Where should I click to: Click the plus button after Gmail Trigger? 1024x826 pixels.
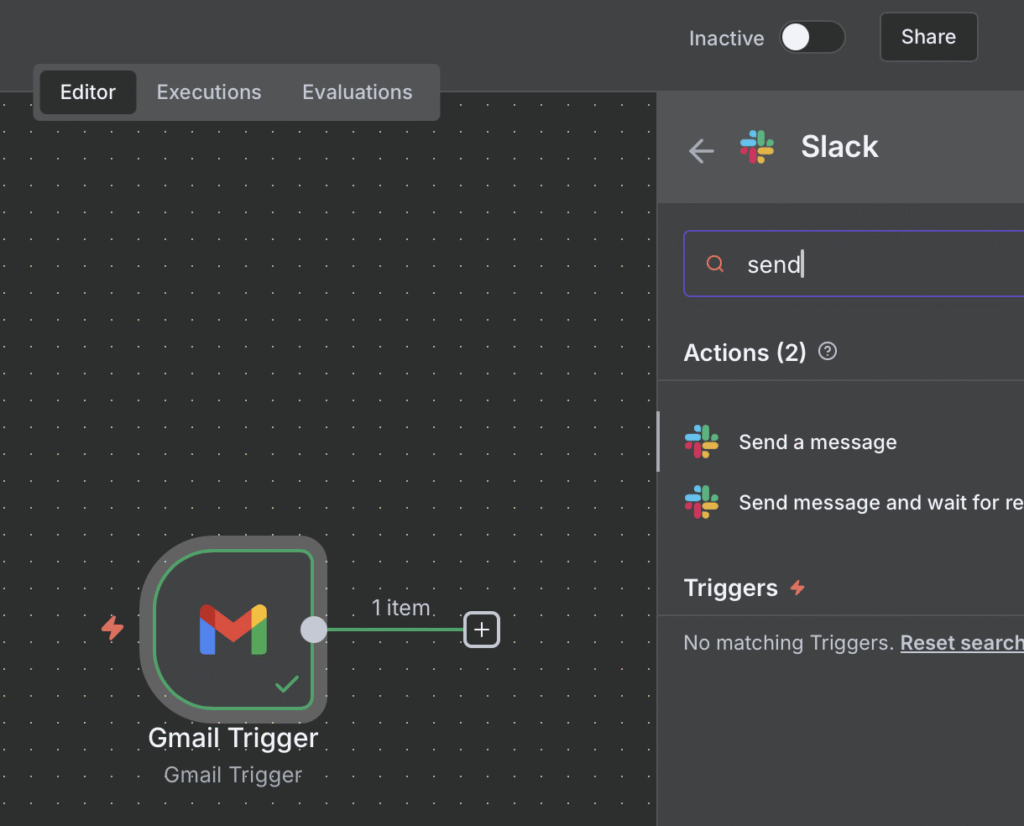pyautogui.click(x=481, y=629)
